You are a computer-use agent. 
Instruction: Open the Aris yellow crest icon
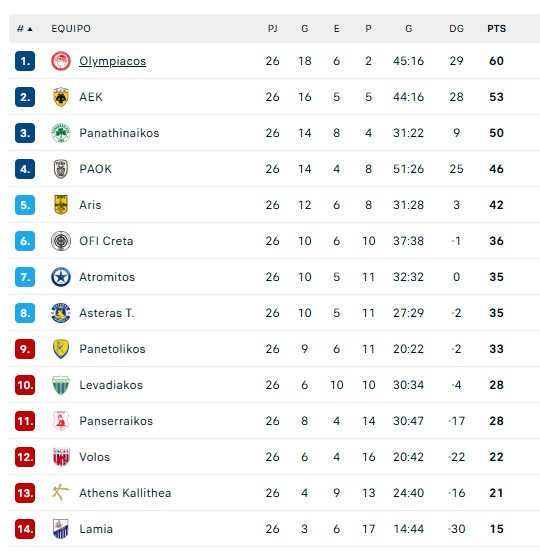(x=61, y=205)
